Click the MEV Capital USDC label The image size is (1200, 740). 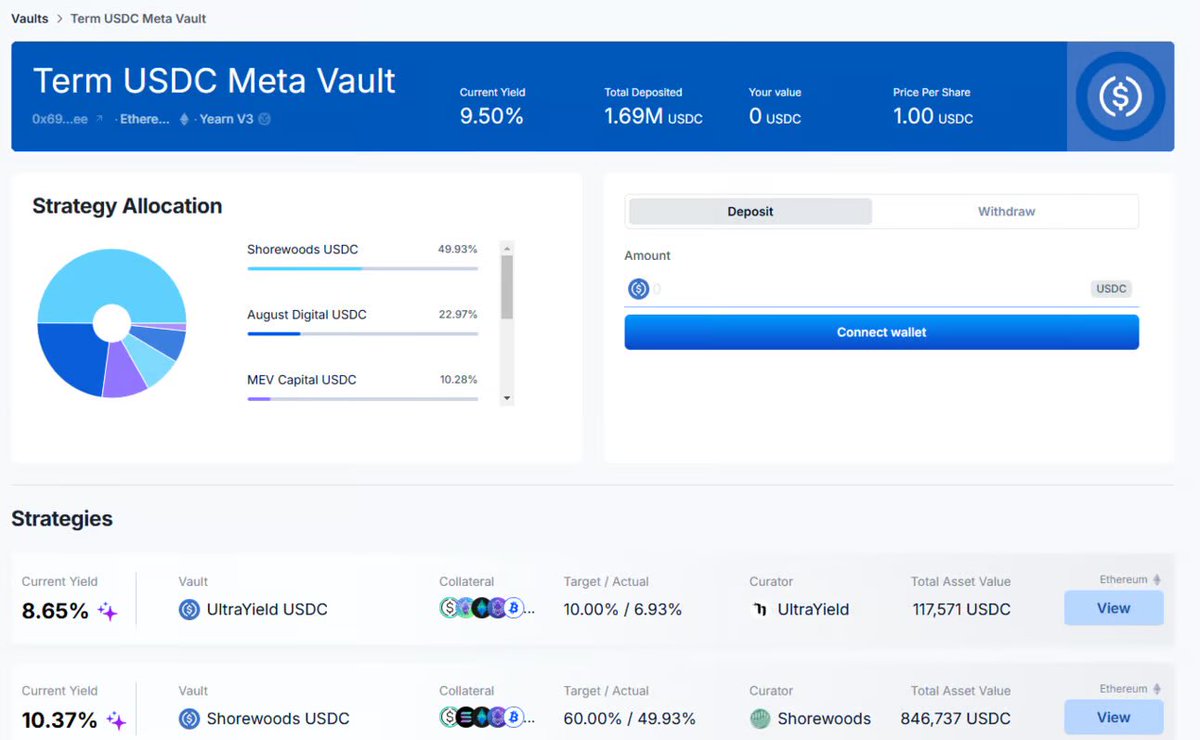point(302,379)
